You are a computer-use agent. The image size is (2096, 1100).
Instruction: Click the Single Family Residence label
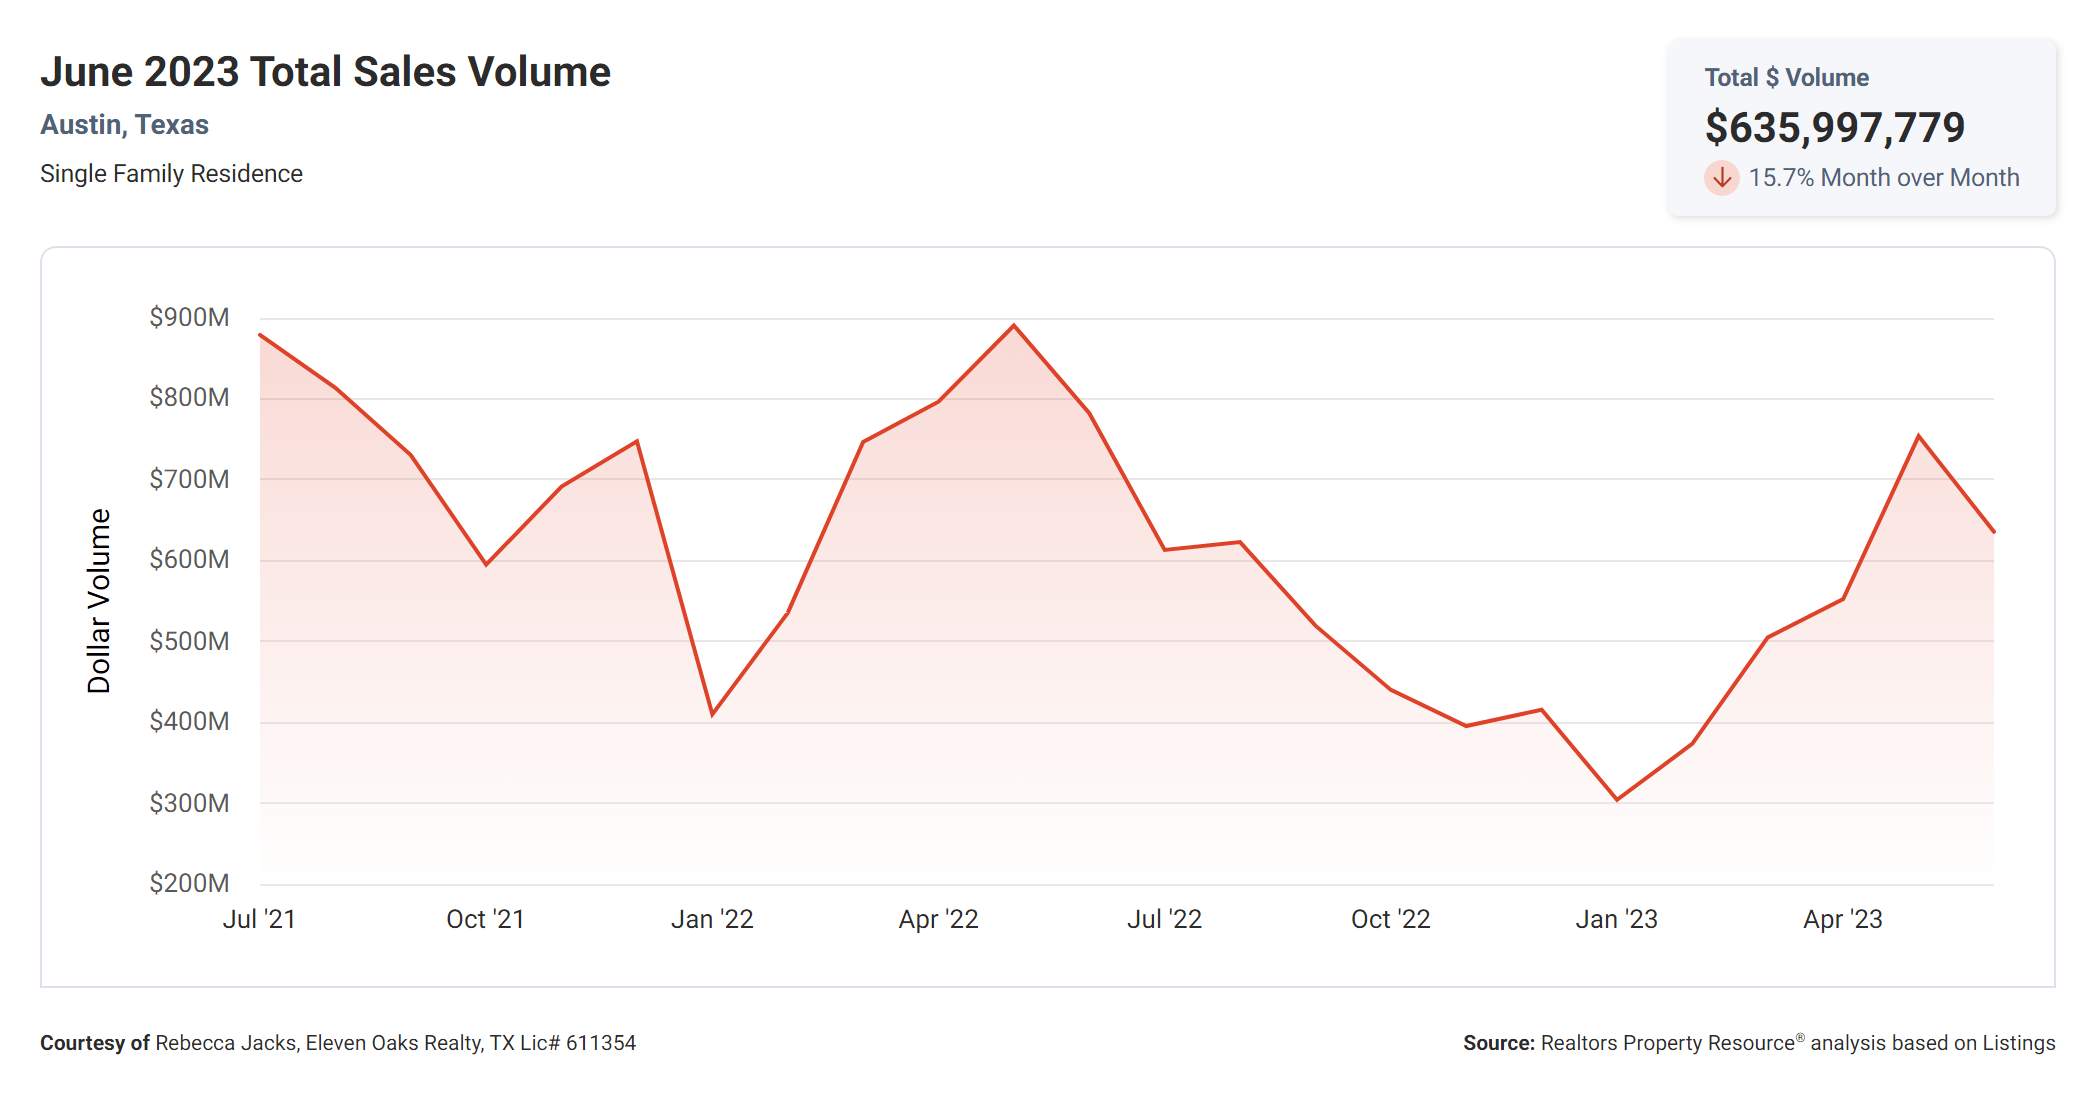pos(171,174)
